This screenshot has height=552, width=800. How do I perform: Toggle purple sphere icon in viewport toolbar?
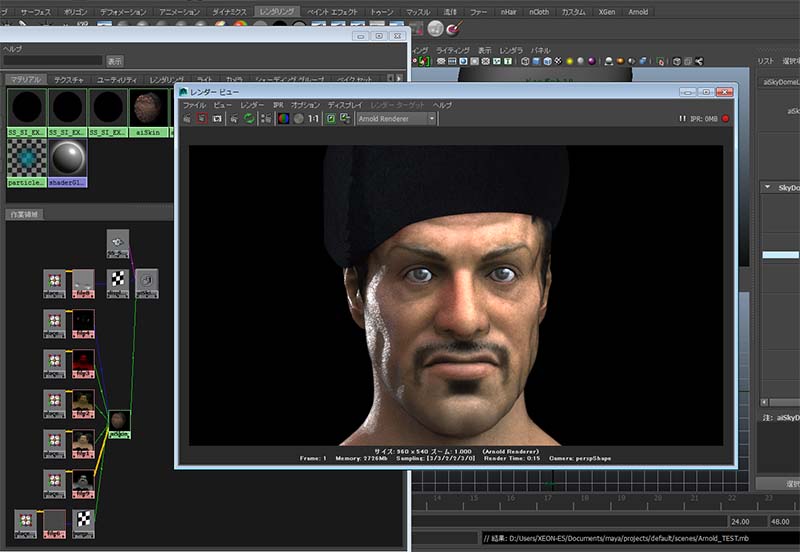pos(591,61)
